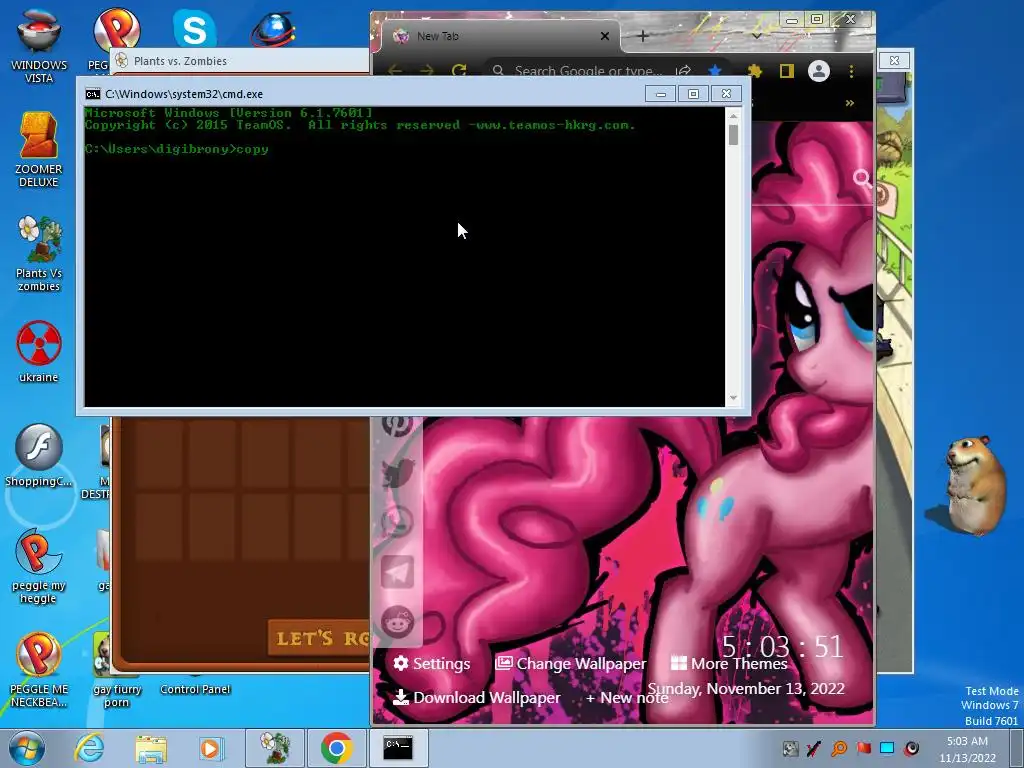Screen dimensions: 1024x768
Task: Open the taskbar clock showing 5:03 AM
Action: 968,749
